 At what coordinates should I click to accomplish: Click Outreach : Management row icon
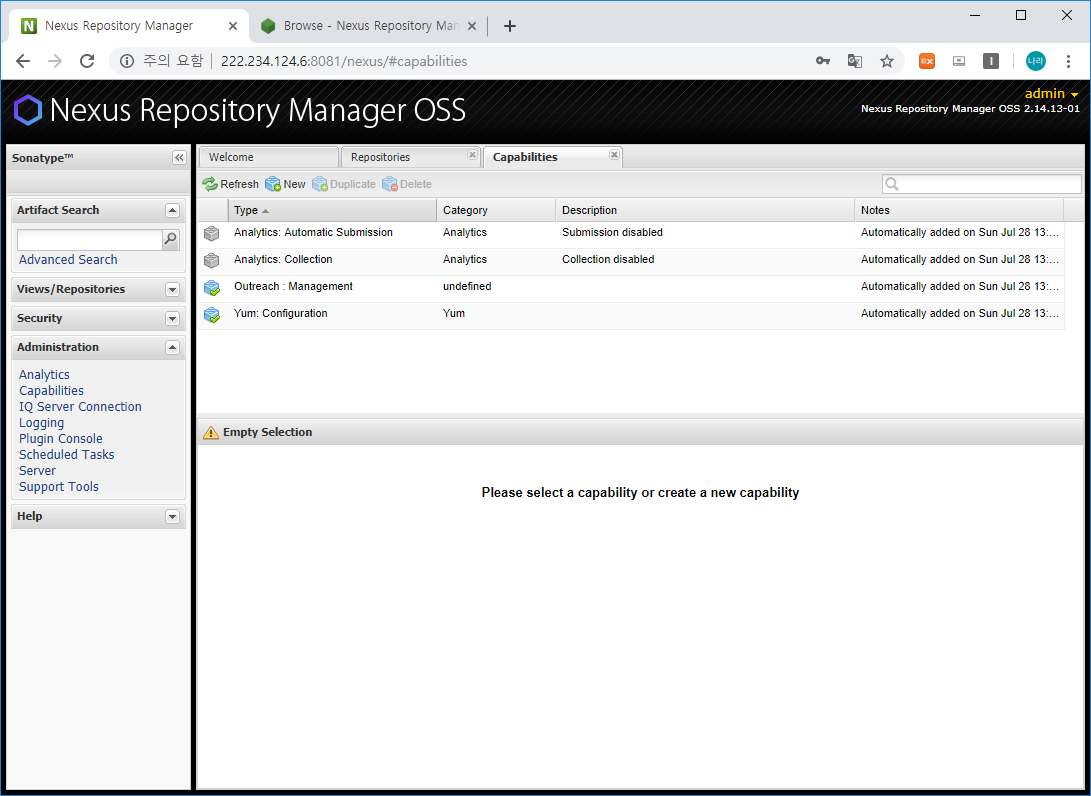[x=212, y=287]
